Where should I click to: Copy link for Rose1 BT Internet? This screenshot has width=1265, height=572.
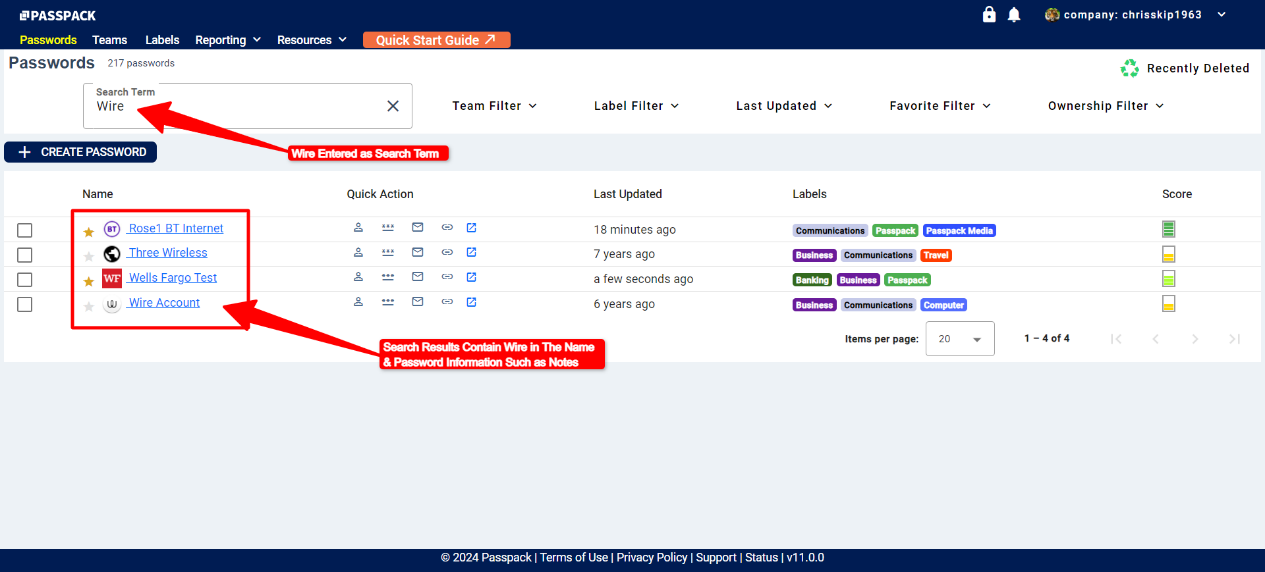pyautogui.click(x=447, y=228)
